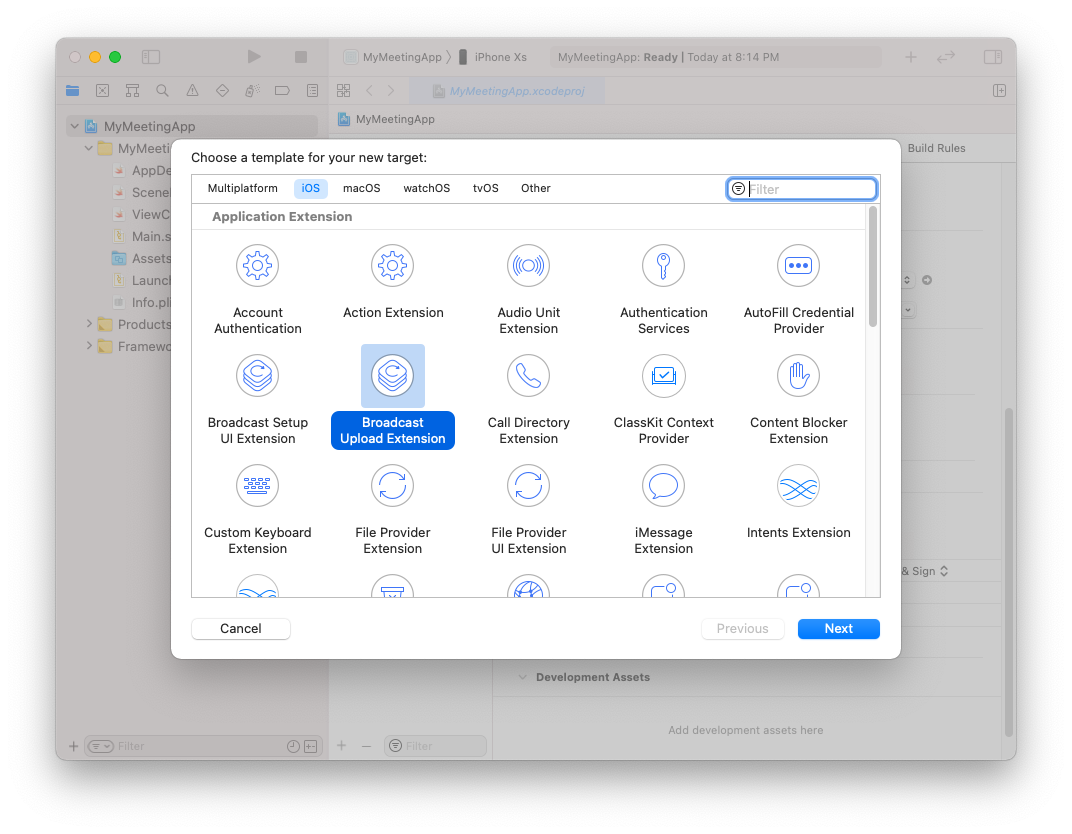Open the Test navigator diamond icon

pyautogui.click(x=222, y=90)
